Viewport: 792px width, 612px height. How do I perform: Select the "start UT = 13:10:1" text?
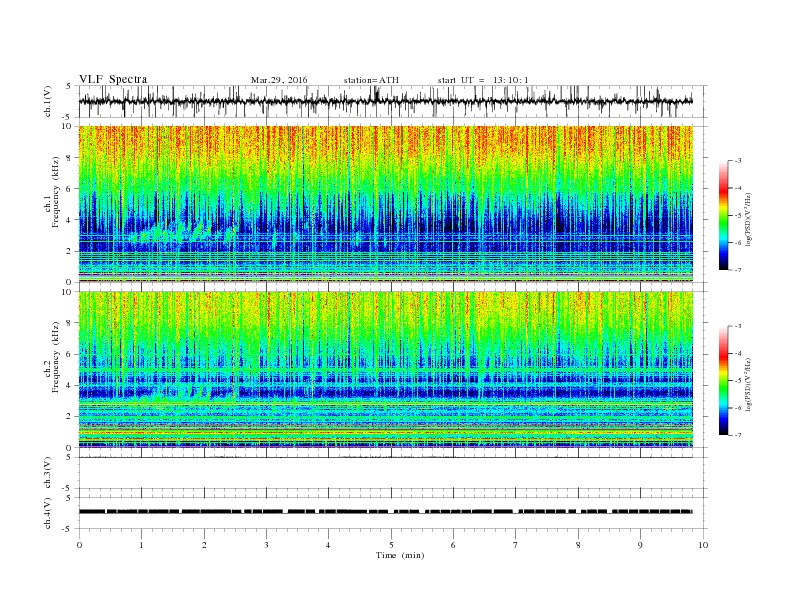pos(483,80)
